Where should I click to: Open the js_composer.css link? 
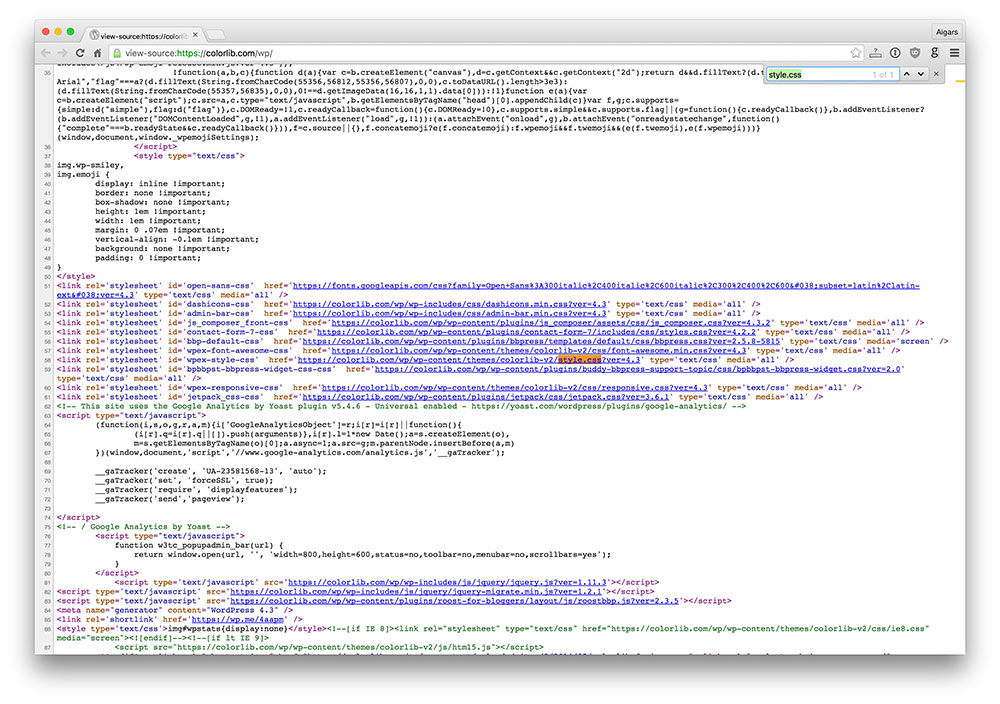(550, 323)
